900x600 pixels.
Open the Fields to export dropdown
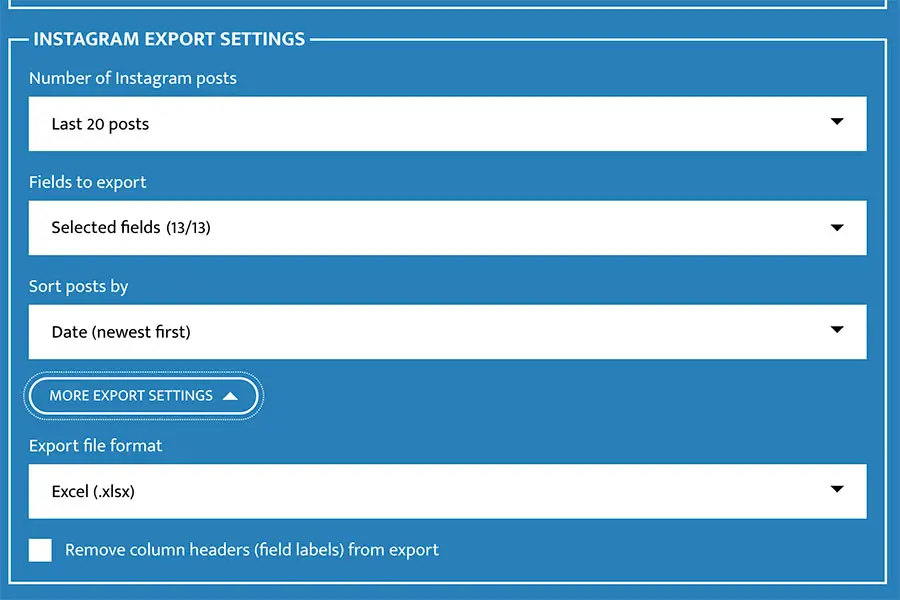tap(448, 227)
